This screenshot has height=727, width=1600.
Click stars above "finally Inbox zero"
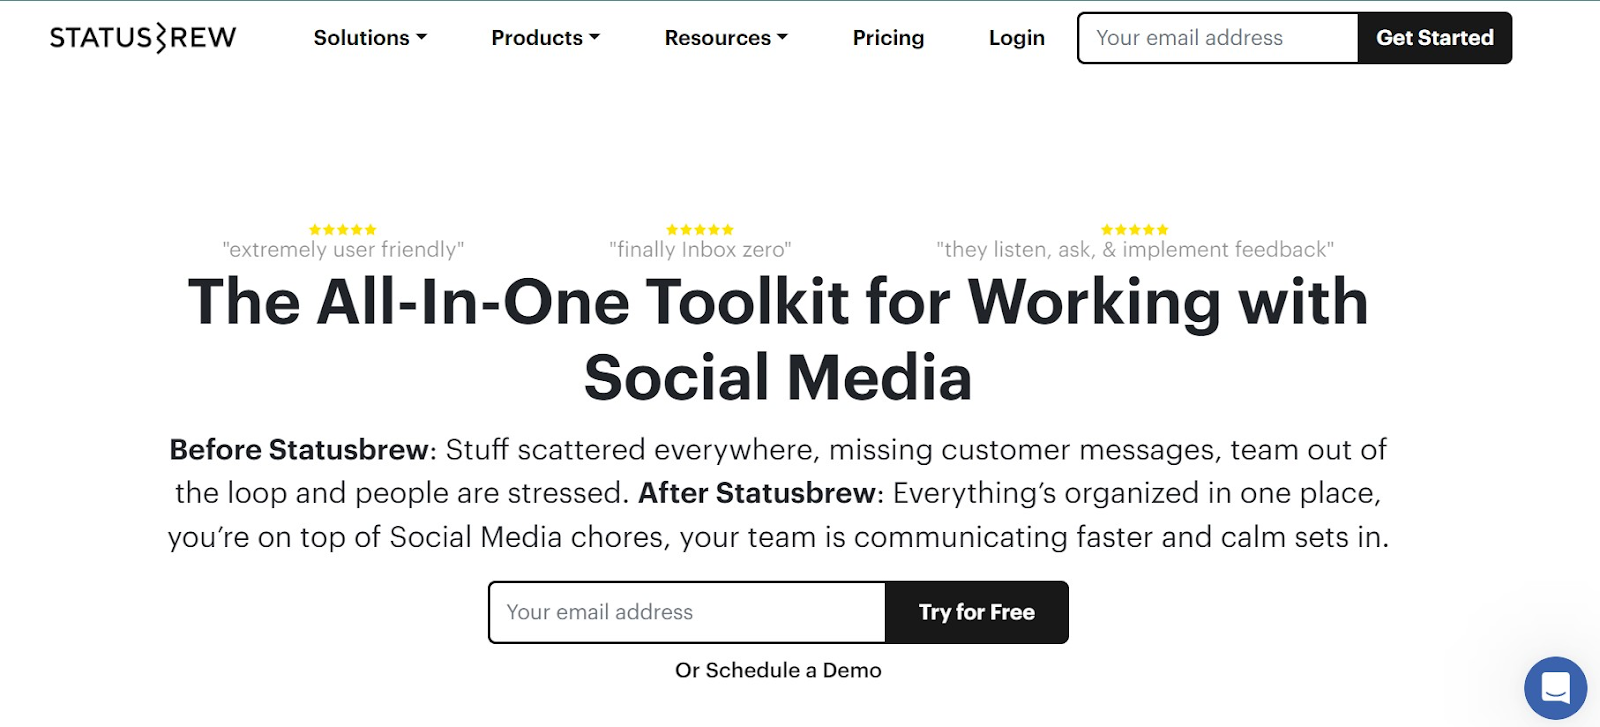[700, 230]
